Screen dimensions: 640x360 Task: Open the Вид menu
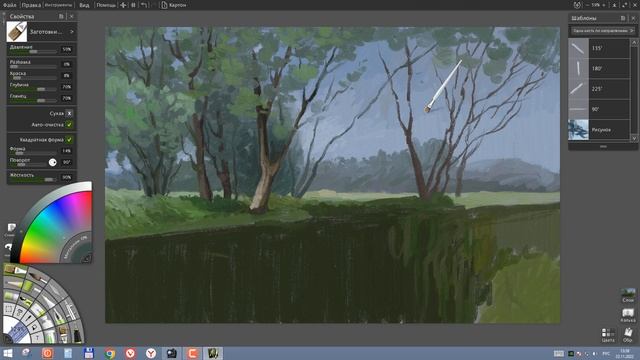84,5
